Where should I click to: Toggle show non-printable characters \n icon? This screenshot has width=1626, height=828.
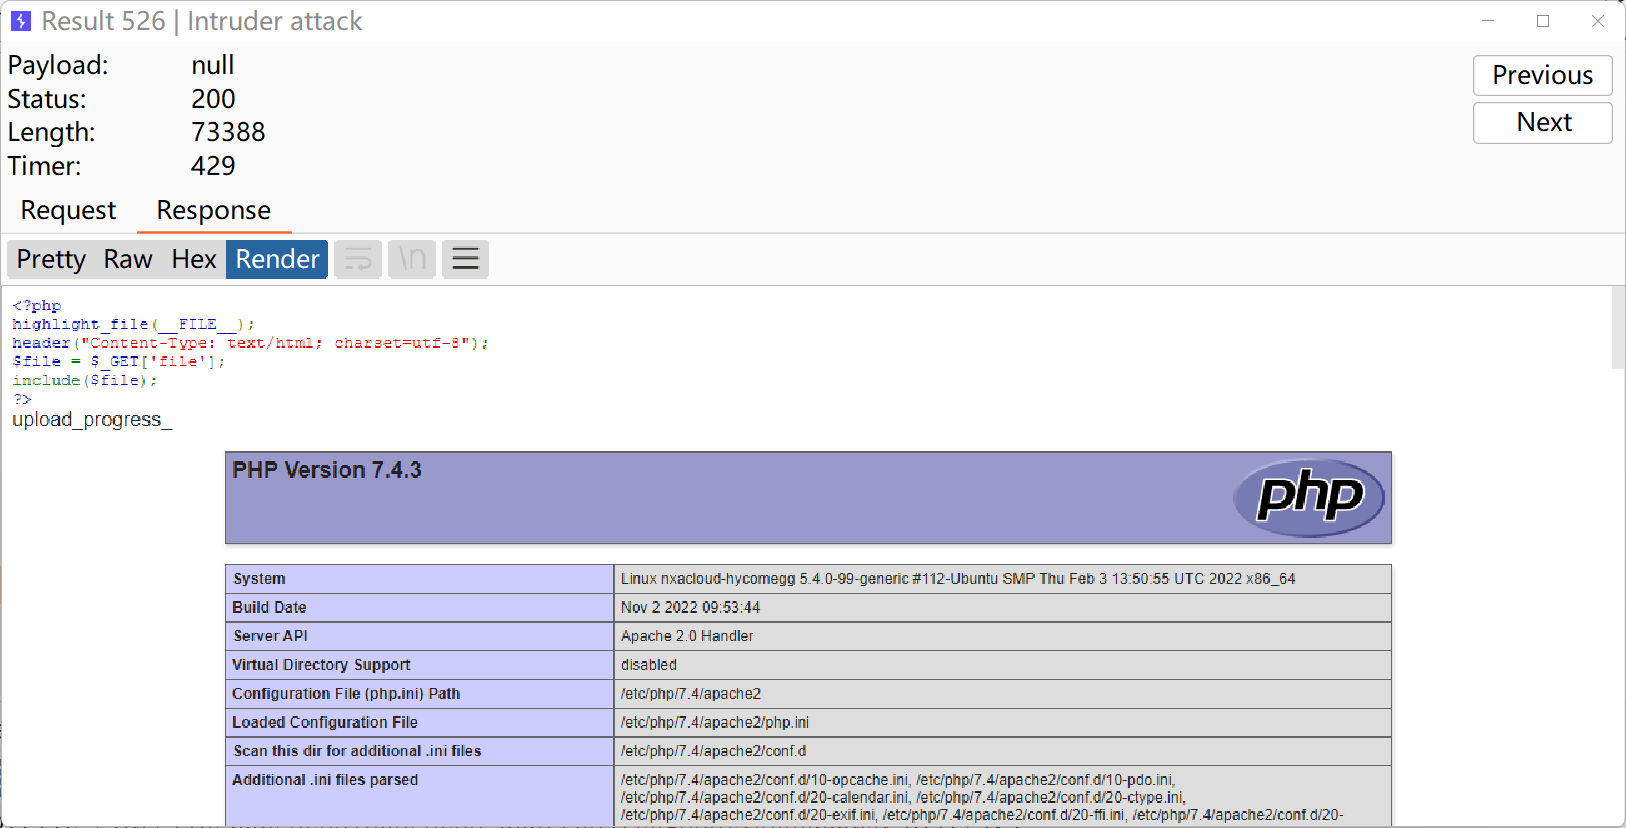click(x=412, y=260)
